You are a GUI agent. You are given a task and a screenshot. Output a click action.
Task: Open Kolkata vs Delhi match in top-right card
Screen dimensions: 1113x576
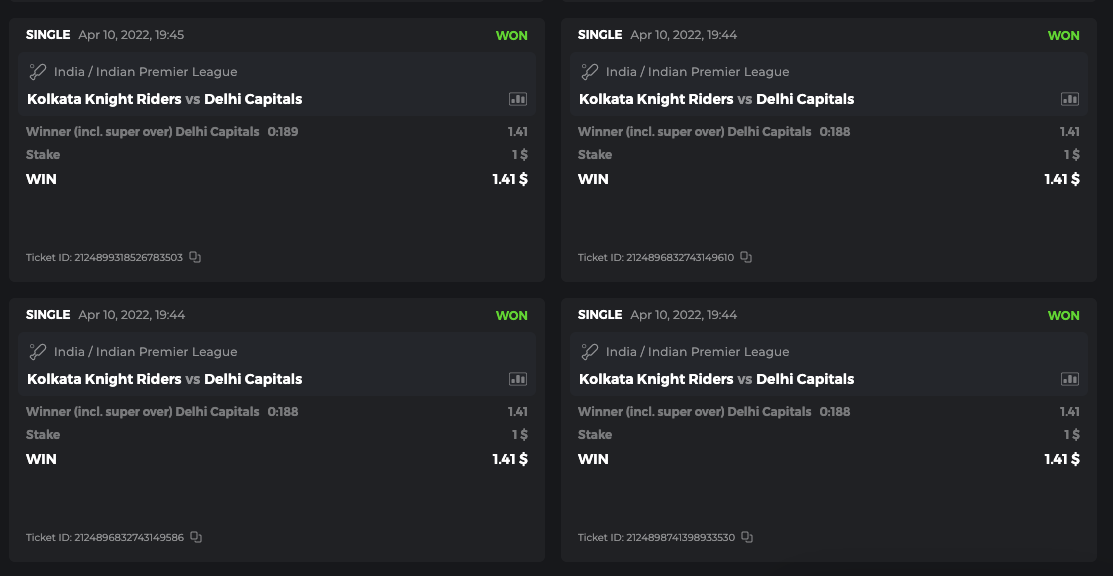pos(716,99)
